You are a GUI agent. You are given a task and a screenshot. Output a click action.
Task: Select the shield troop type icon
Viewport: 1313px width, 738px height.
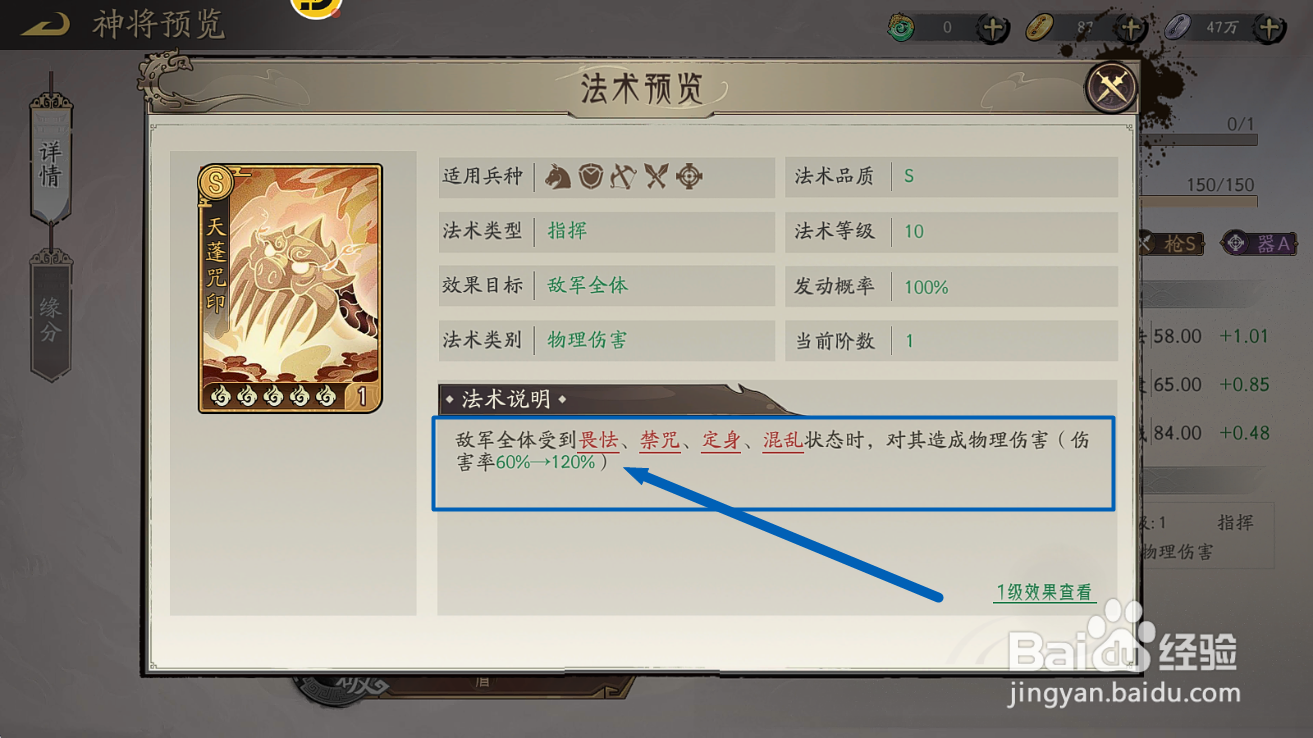591,177
